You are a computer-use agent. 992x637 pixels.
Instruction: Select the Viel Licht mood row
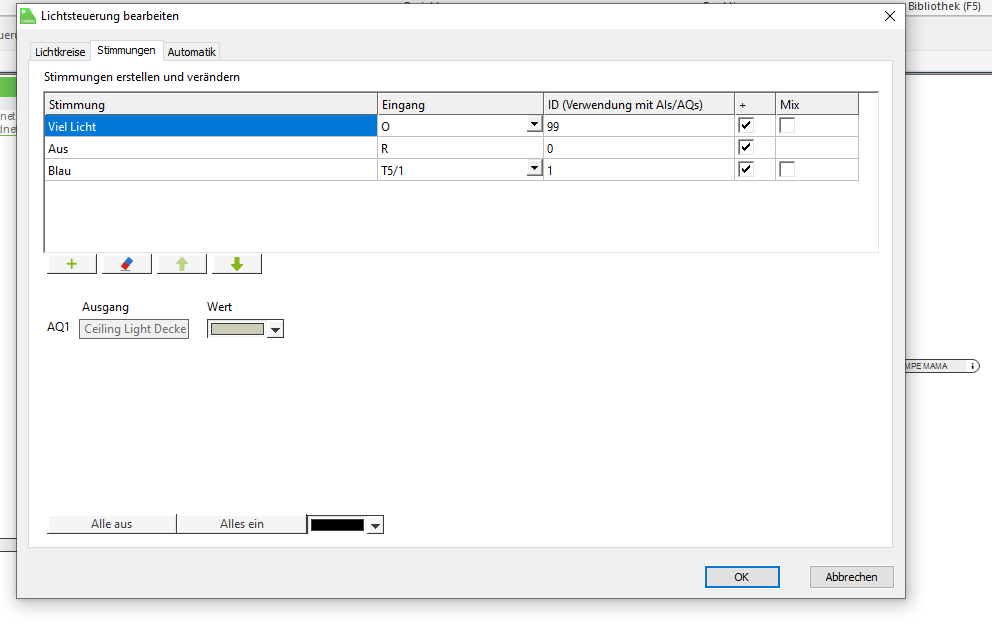[x=211, y=126]
